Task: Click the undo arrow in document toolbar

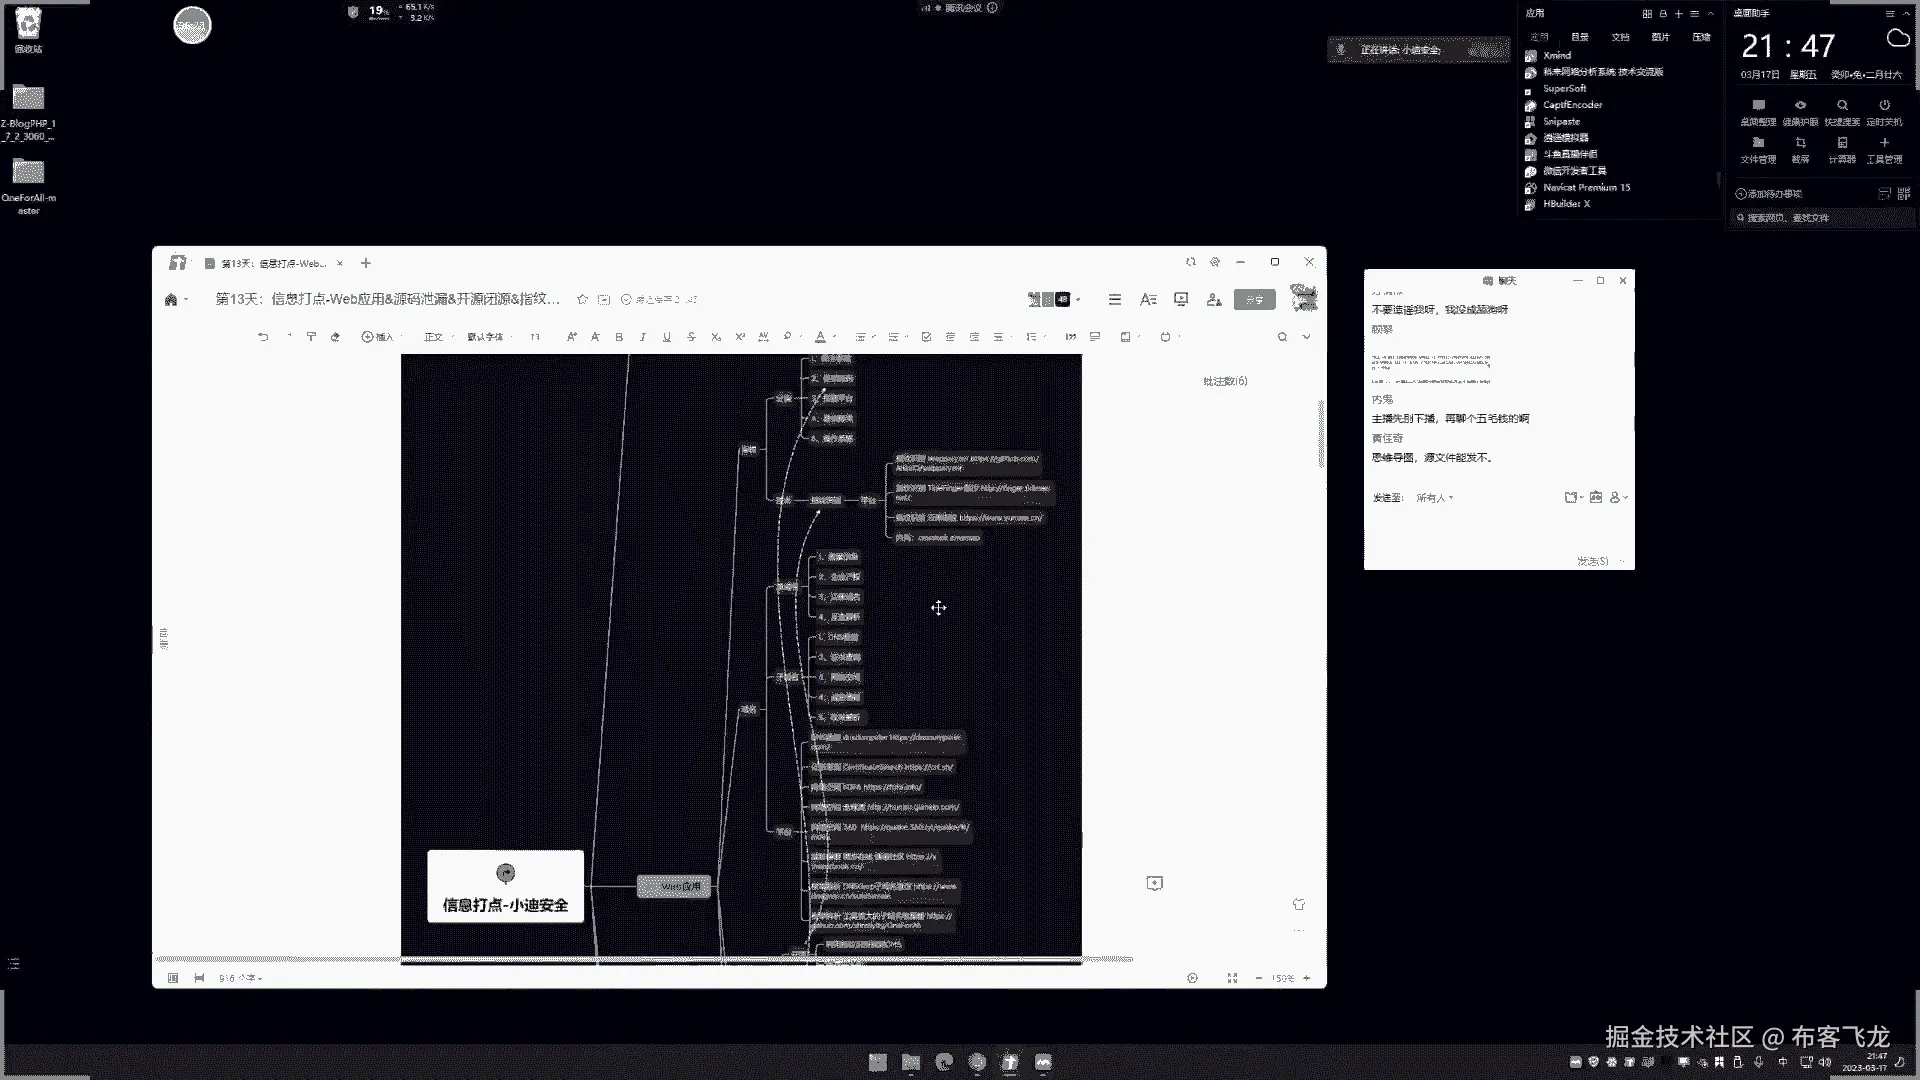Action: [x=263, y=337]
